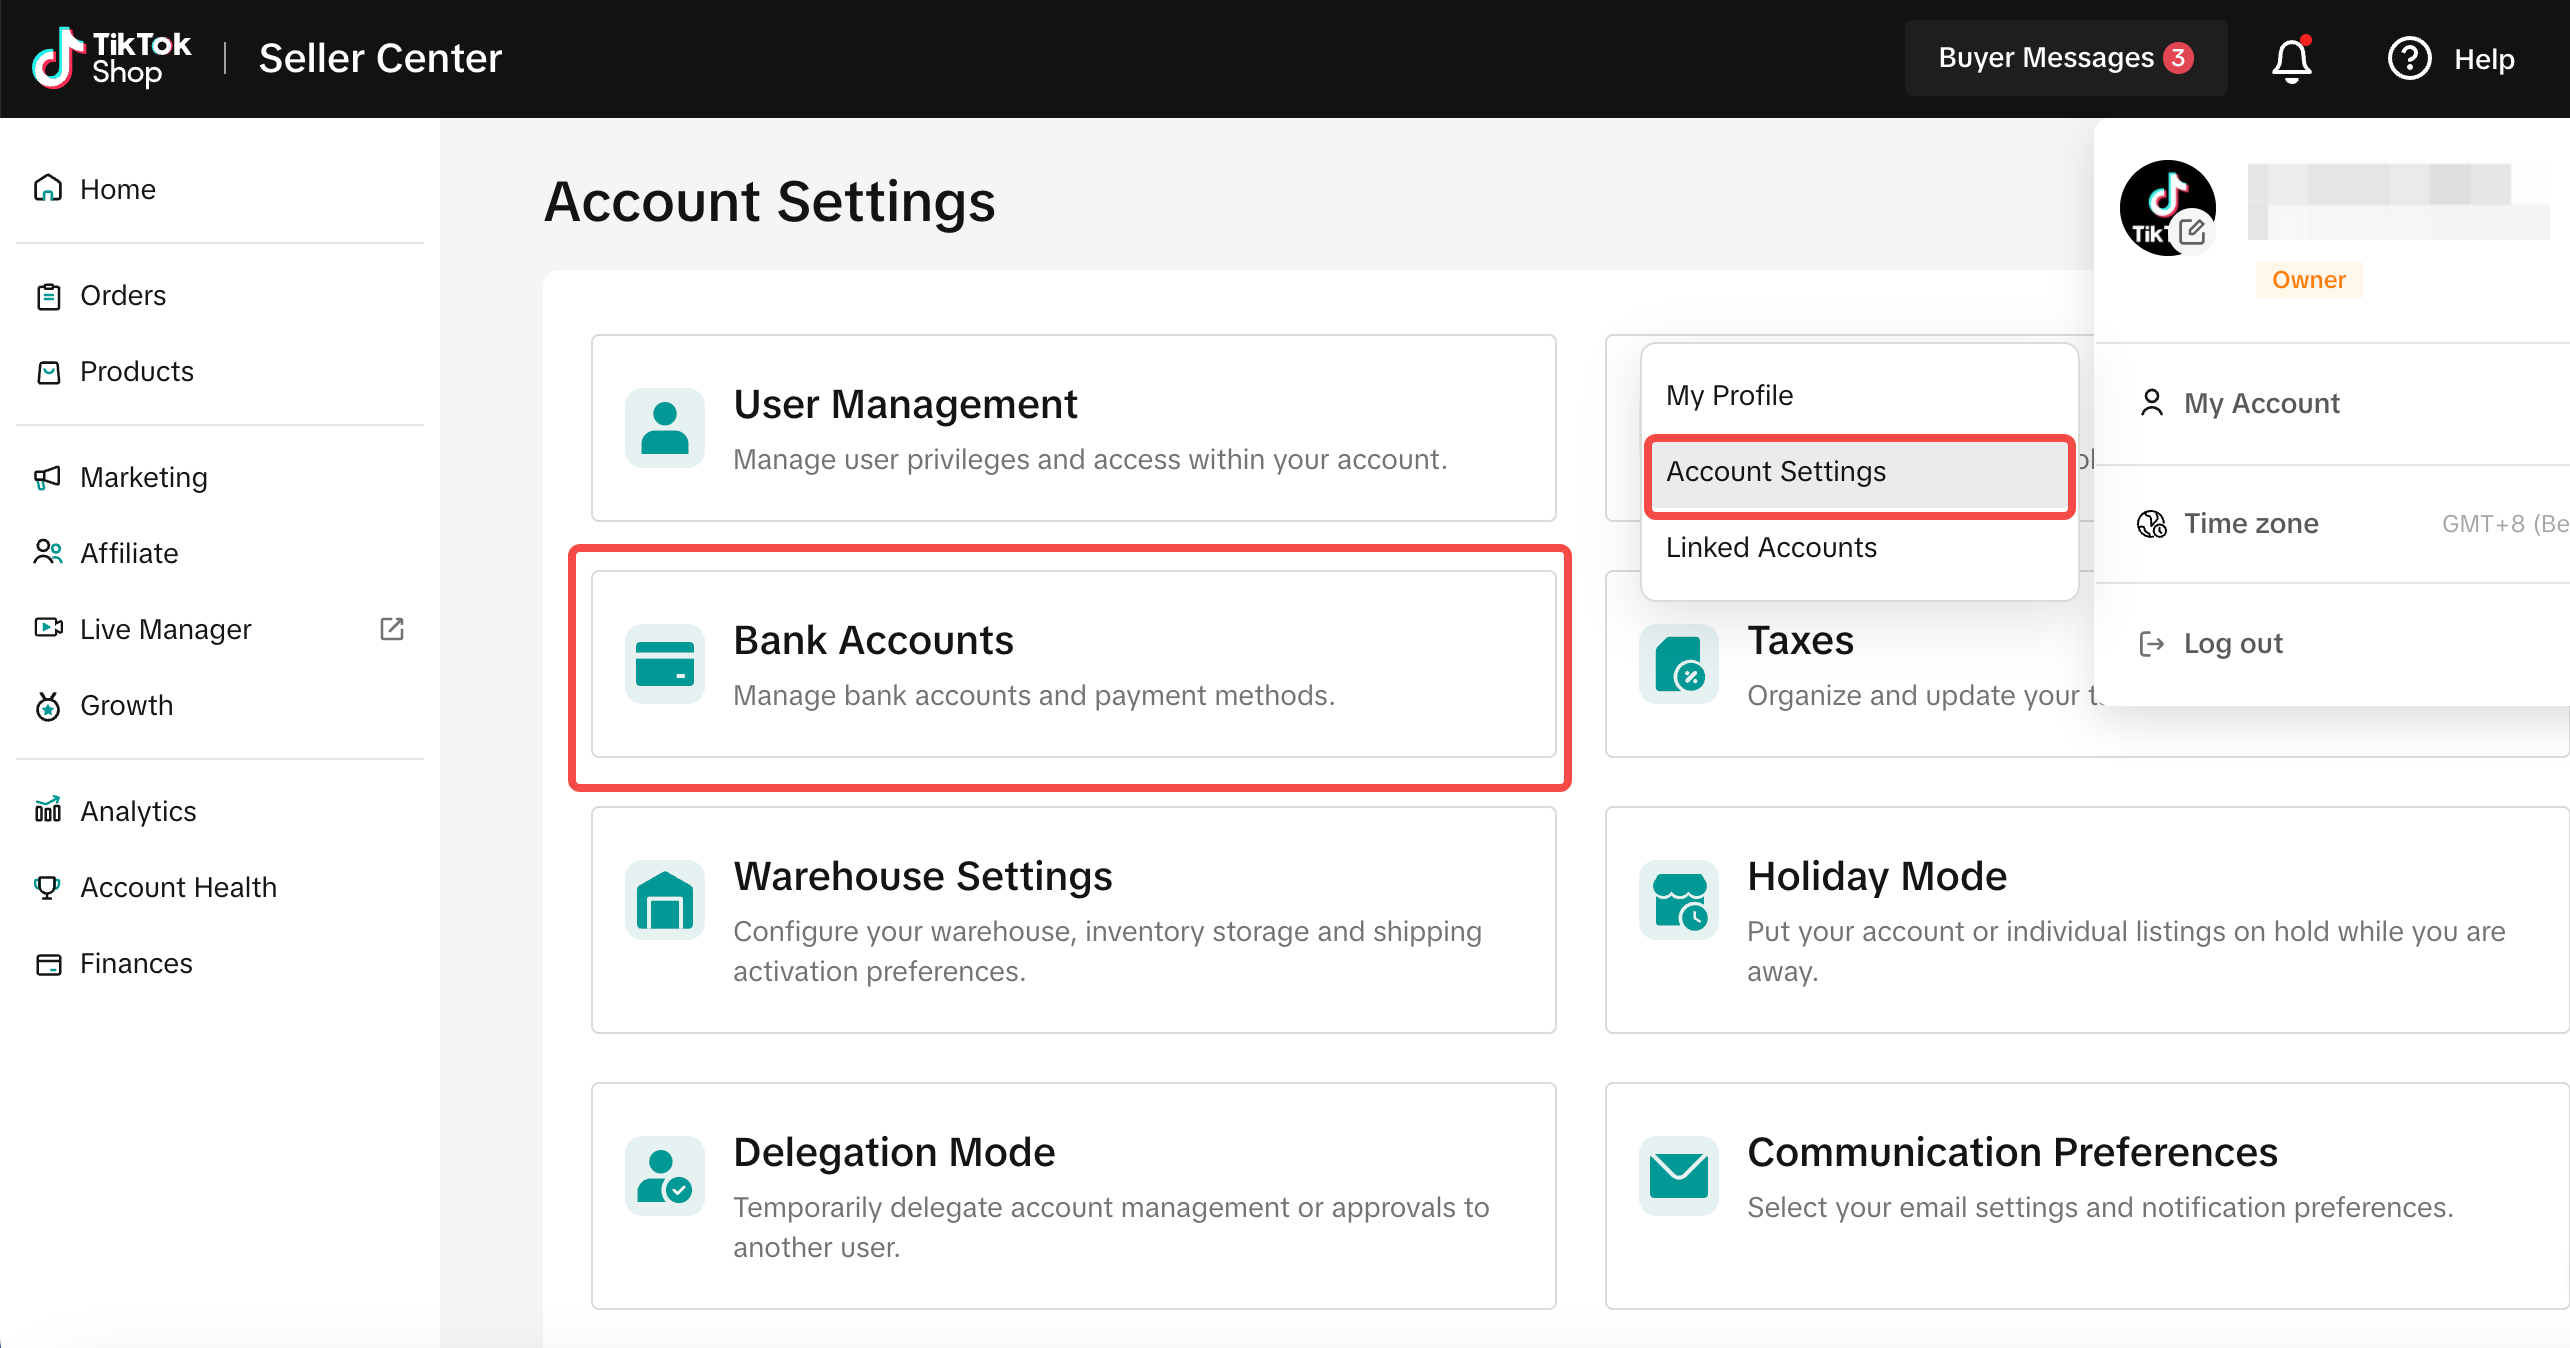Image resolution: width=2570 pixels, height=1348 pixels.
Task: Go to Finances in sidebar
Action: pyautogui.click(x=136, y=963)
